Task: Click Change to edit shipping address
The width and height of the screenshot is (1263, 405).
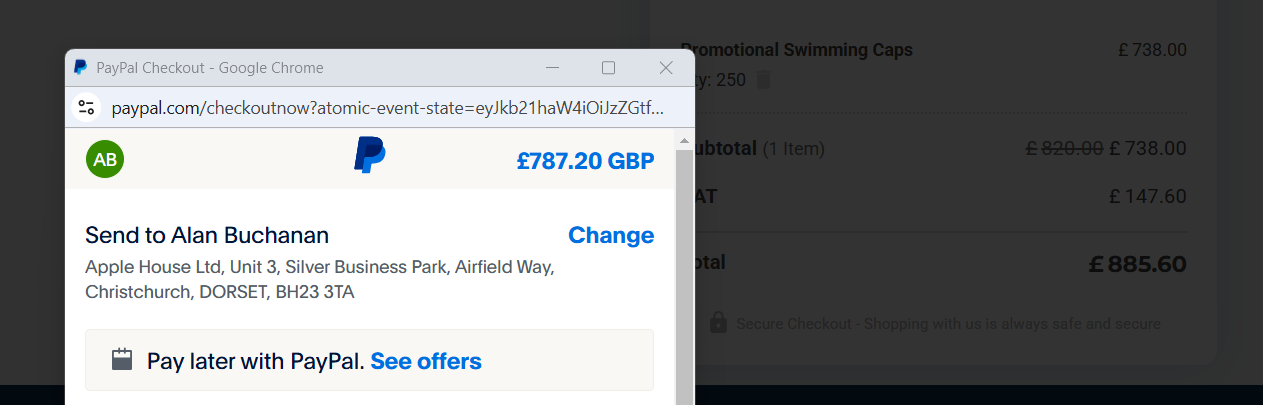Action: coord(611,235)
